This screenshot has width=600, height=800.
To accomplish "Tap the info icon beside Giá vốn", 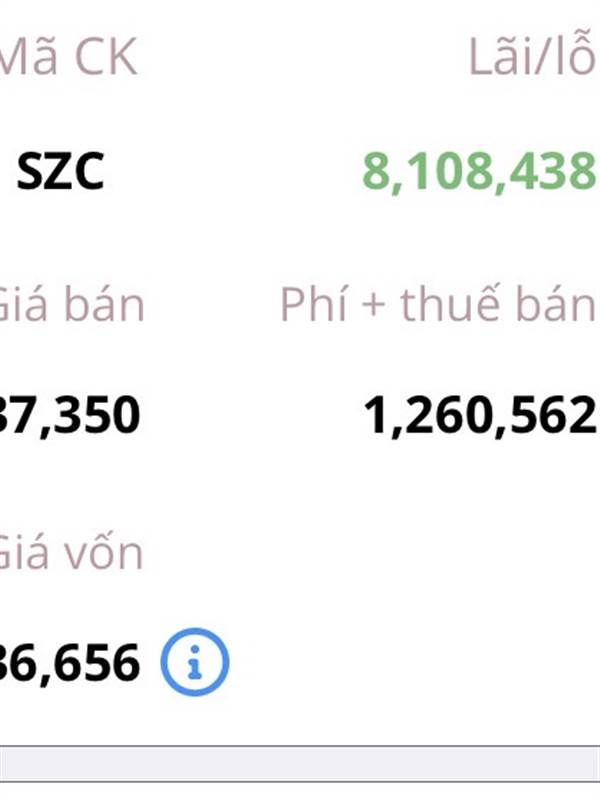I will (194, 661).
